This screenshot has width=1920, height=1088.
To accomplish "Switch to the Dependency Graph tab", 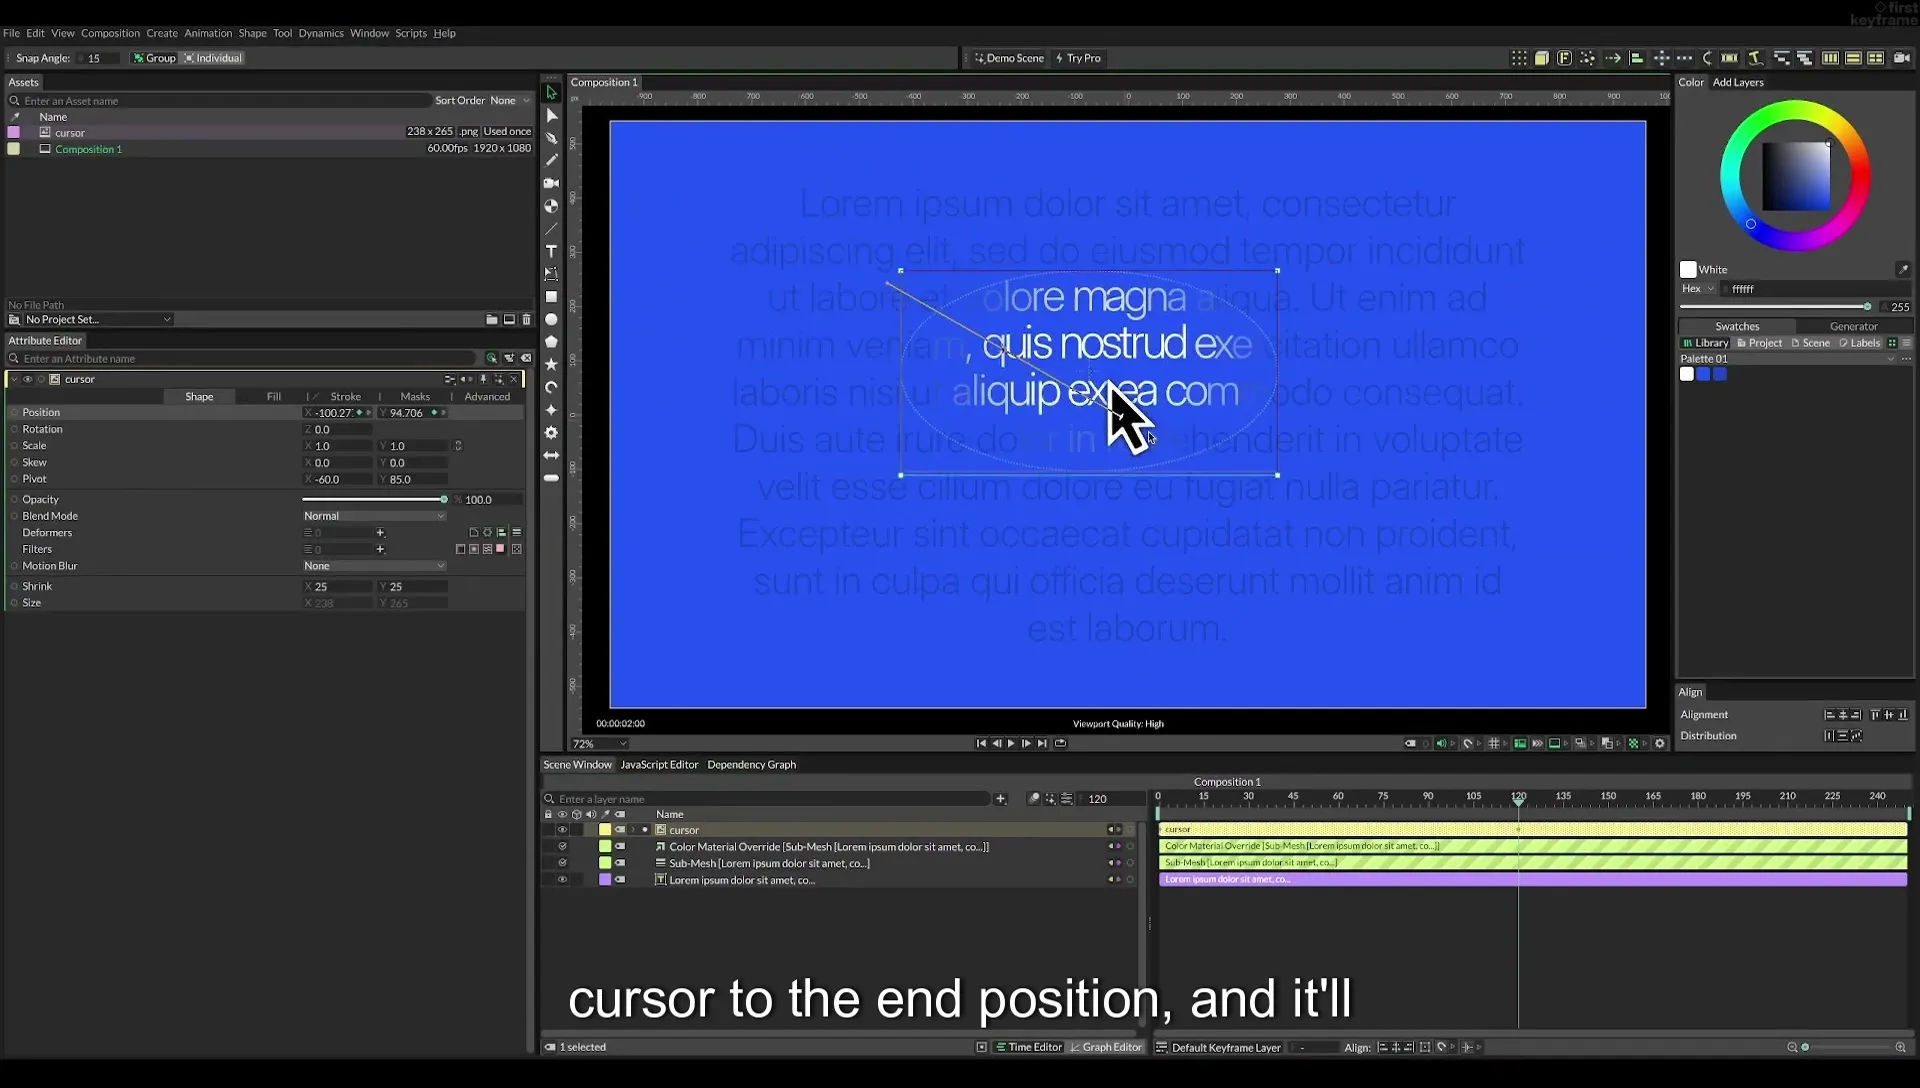I will pyautogui.click(x=751, y=765).
